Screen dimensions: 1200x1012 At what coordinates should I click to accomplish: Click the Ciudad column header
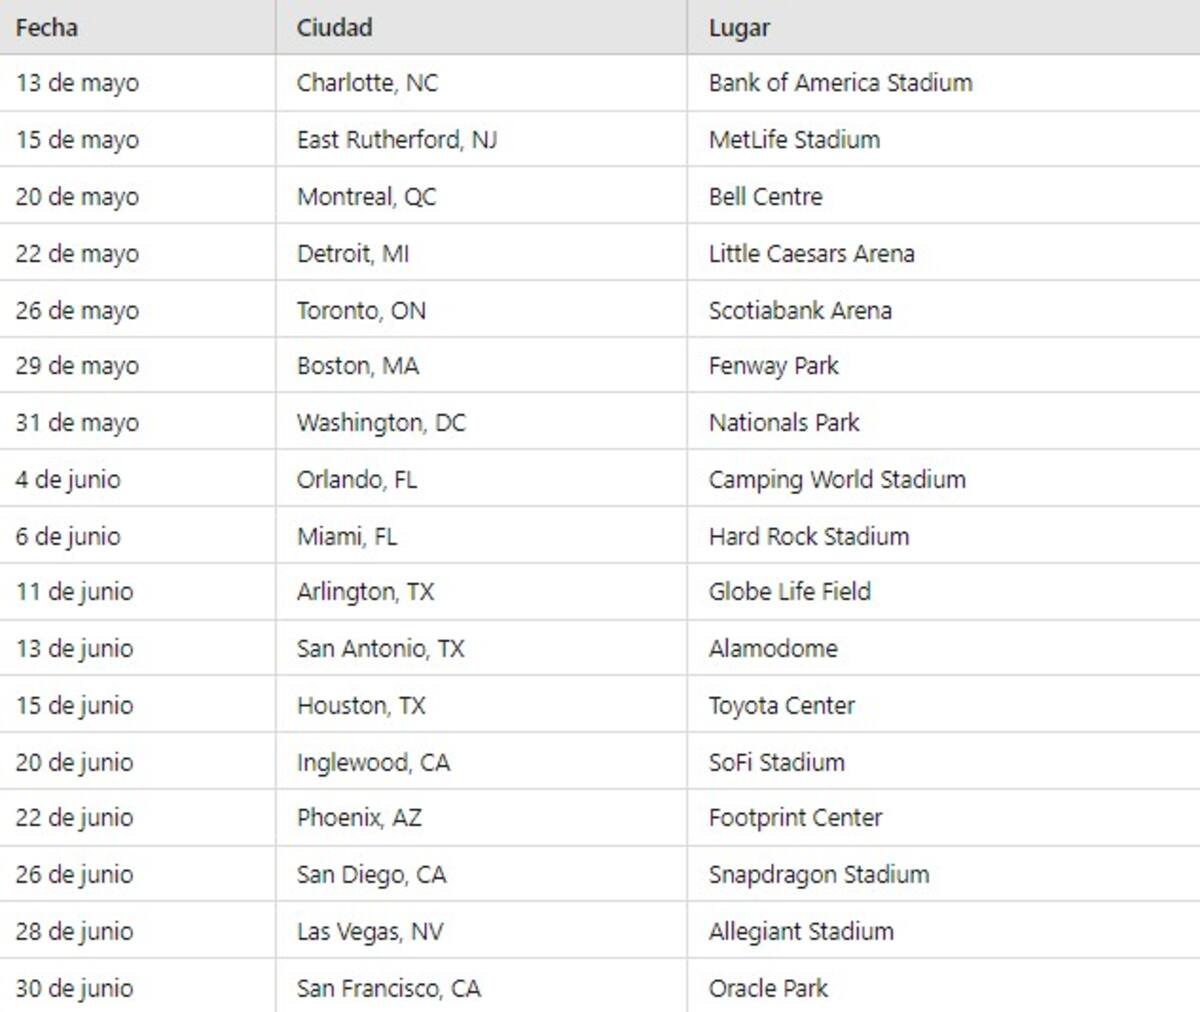pos(334,27)
